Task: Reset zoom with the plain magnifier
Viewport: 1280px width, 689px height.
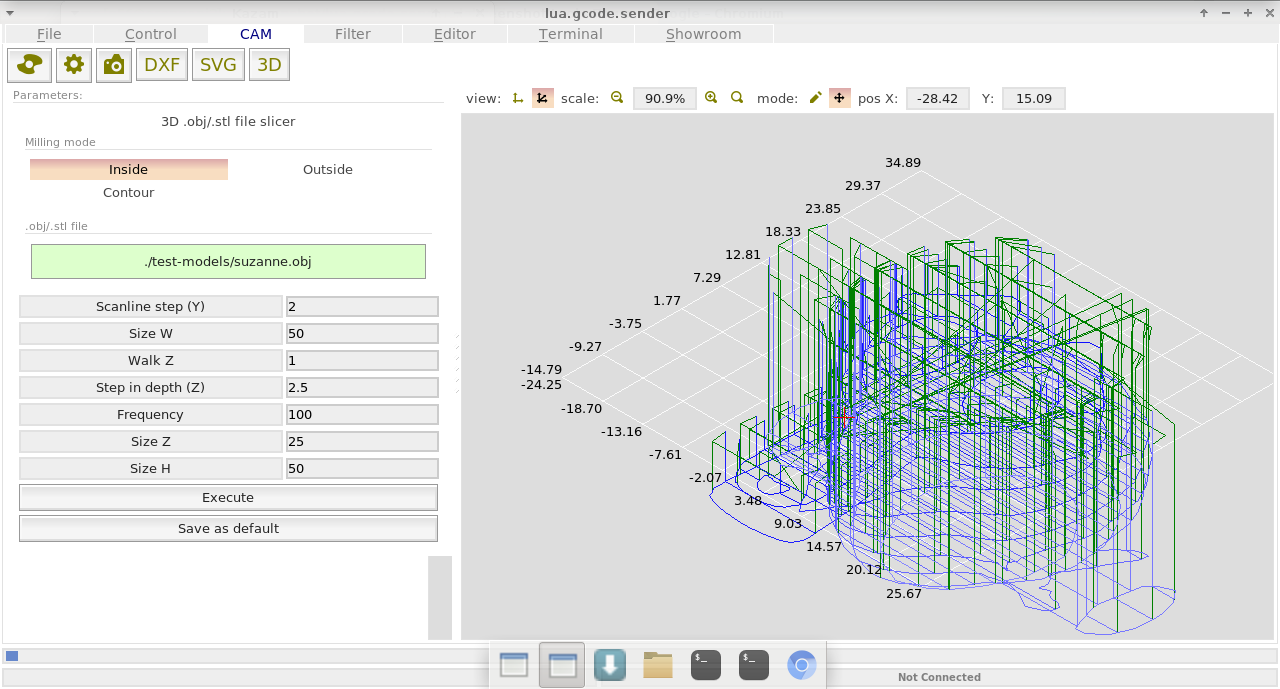Action: (737, 98)
